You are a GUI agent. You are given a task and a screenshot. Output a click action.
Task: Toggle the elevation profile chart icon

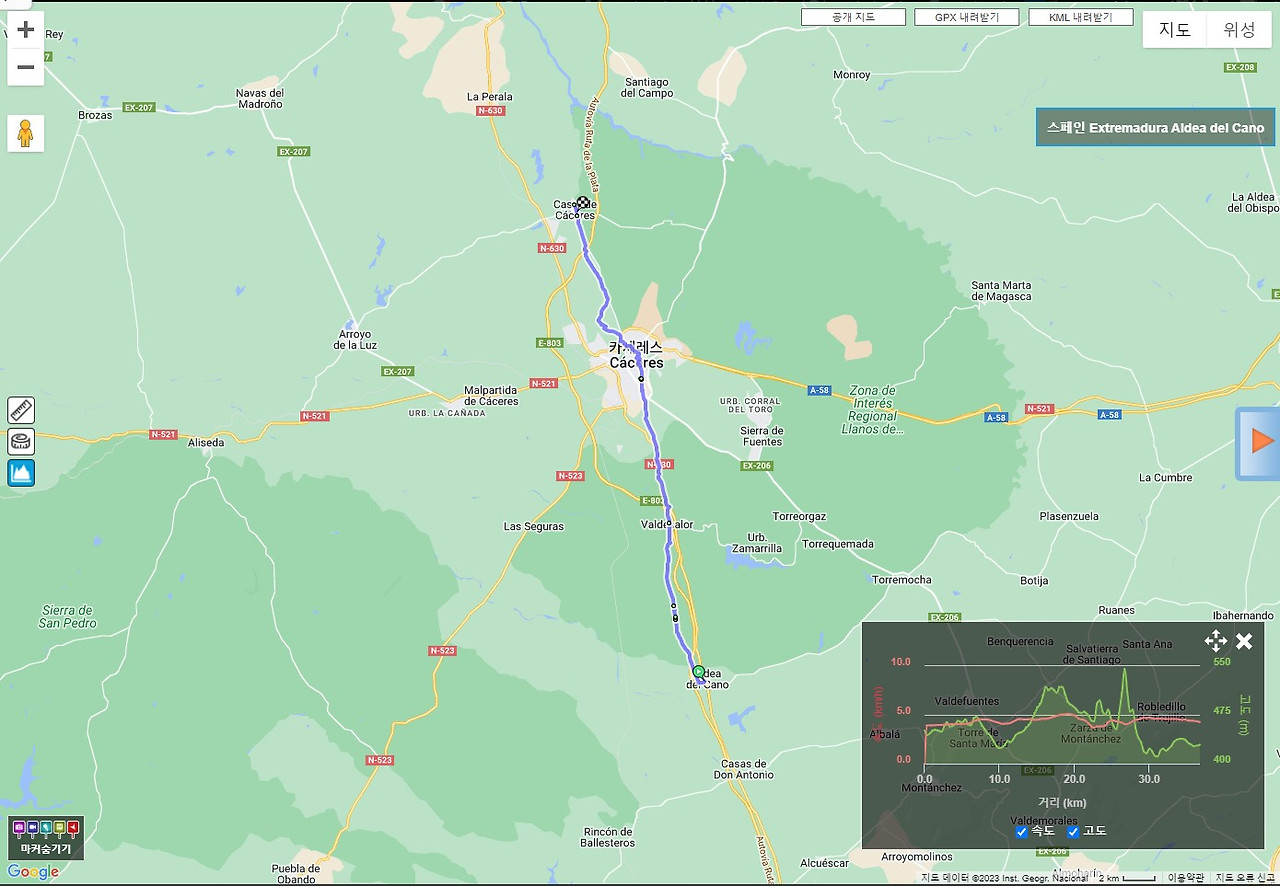tap(21, 472)
